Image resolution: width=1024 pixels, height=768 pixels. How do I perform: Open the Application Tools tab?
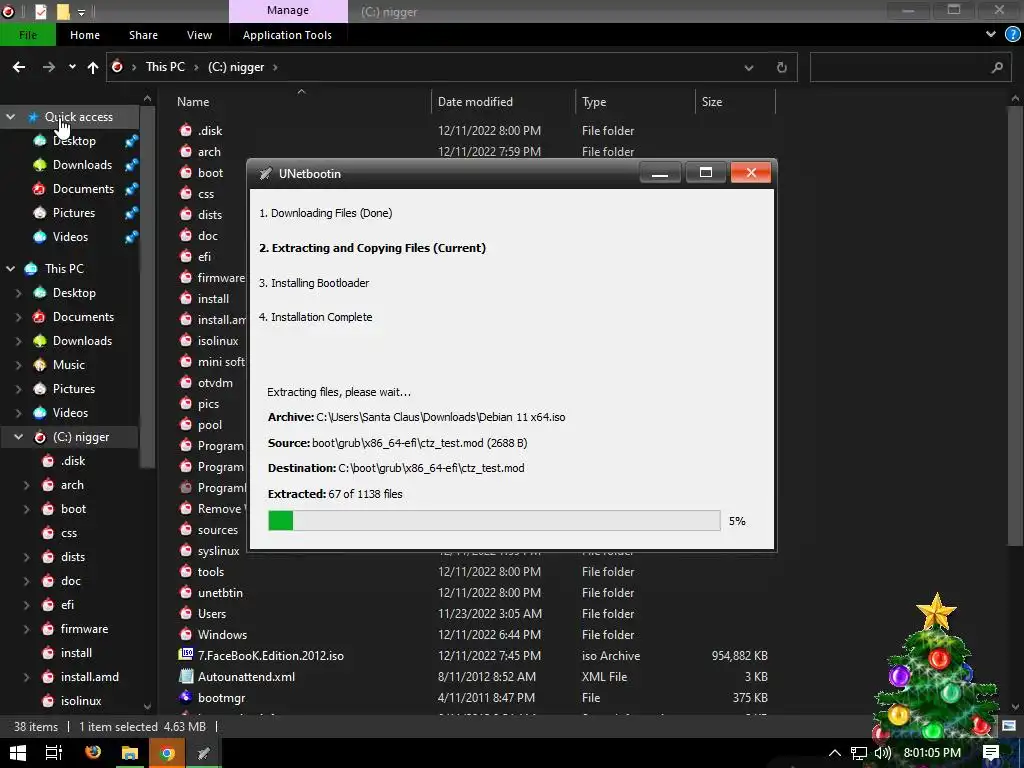[287, 35]
